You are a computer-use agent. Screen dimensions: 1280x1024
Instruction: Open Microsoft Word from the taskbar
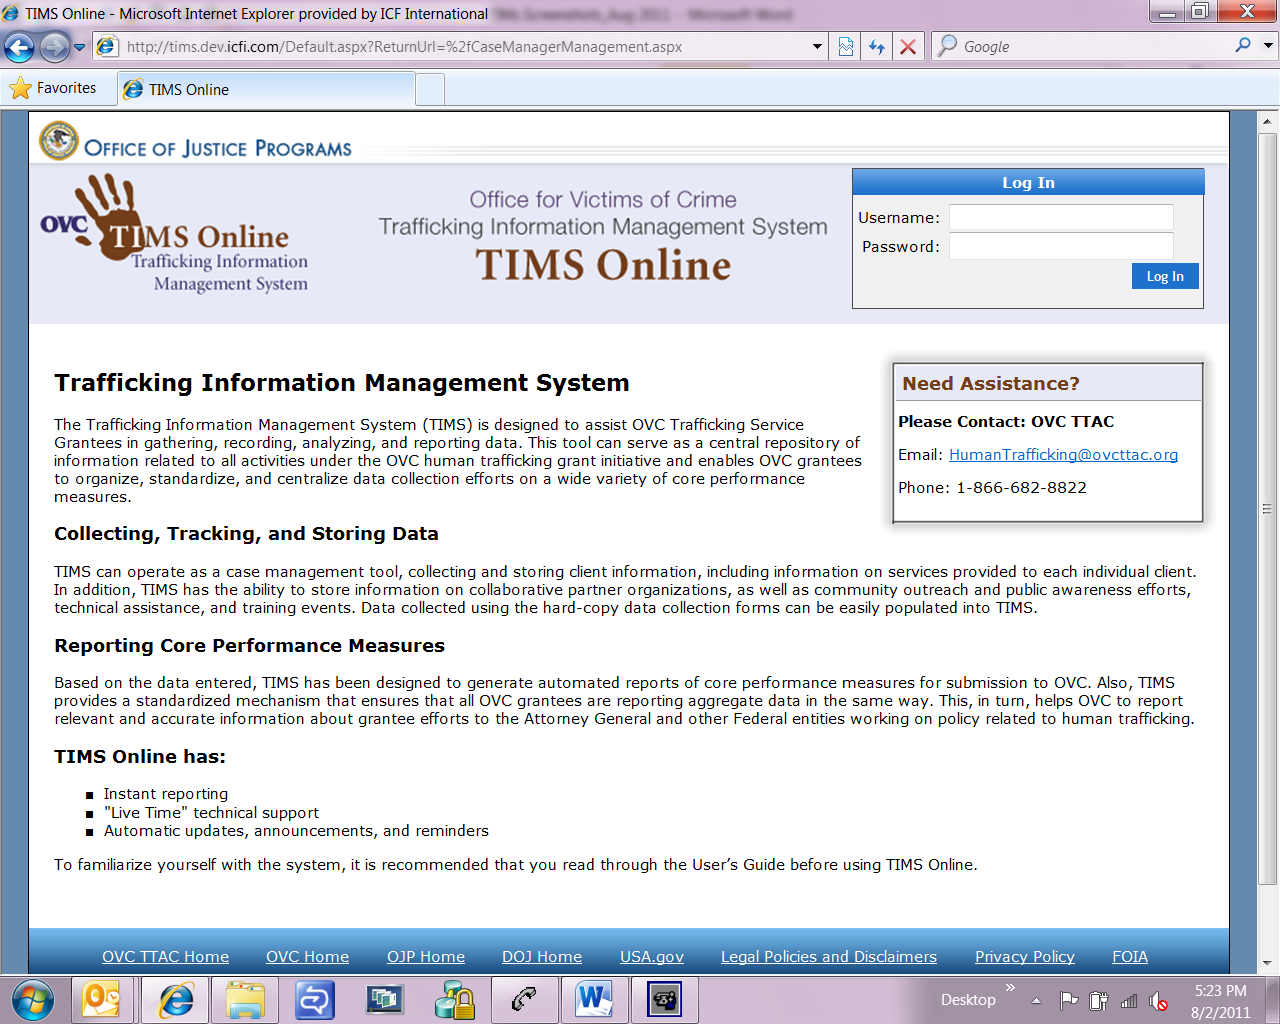[594, 1000]
